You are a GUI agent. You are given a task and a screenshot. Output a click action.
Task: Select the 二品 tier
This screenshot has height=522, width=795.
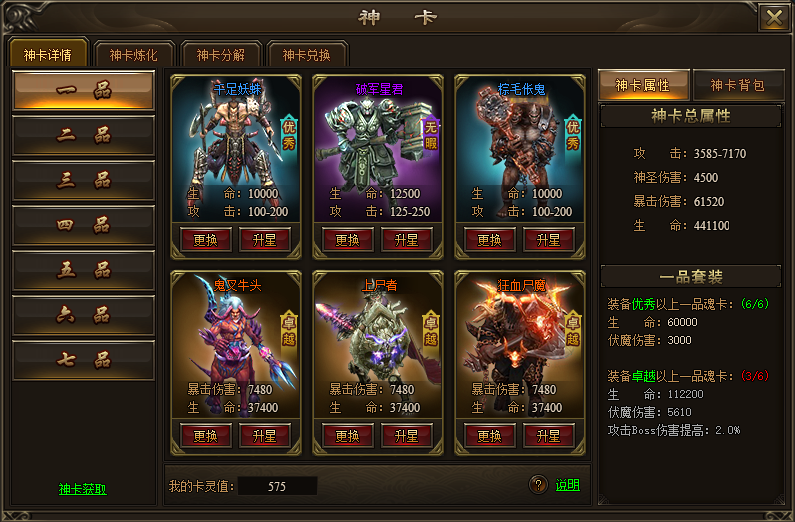point(84,135)
